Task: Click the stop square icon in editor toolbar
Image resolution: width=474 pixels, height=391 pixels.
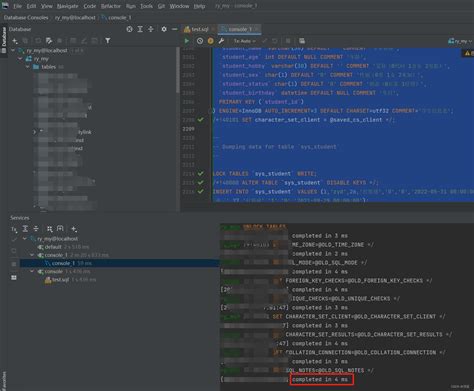Action: [x=288, y=41]
